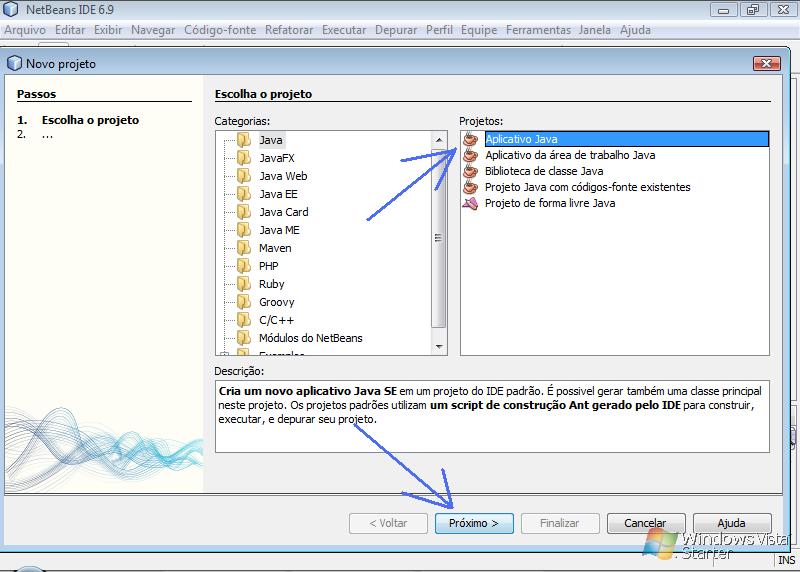Click the Aplicativo da área de trabalho Java icon
The width and height of the screenshot is (800, 572).
(x=470, y=155)
